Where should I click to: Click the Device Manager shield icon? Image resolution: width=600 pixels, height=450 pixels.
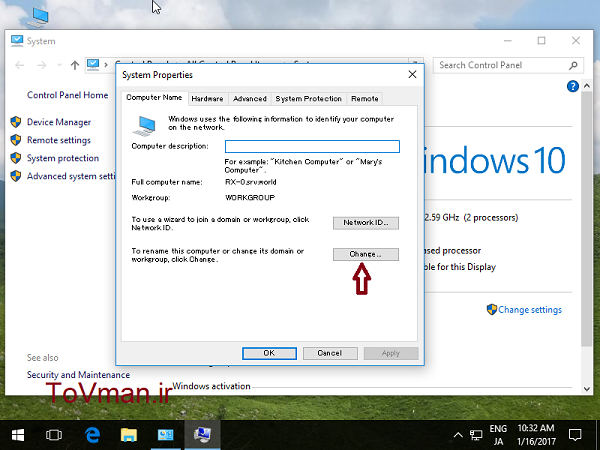pos(16,122)
